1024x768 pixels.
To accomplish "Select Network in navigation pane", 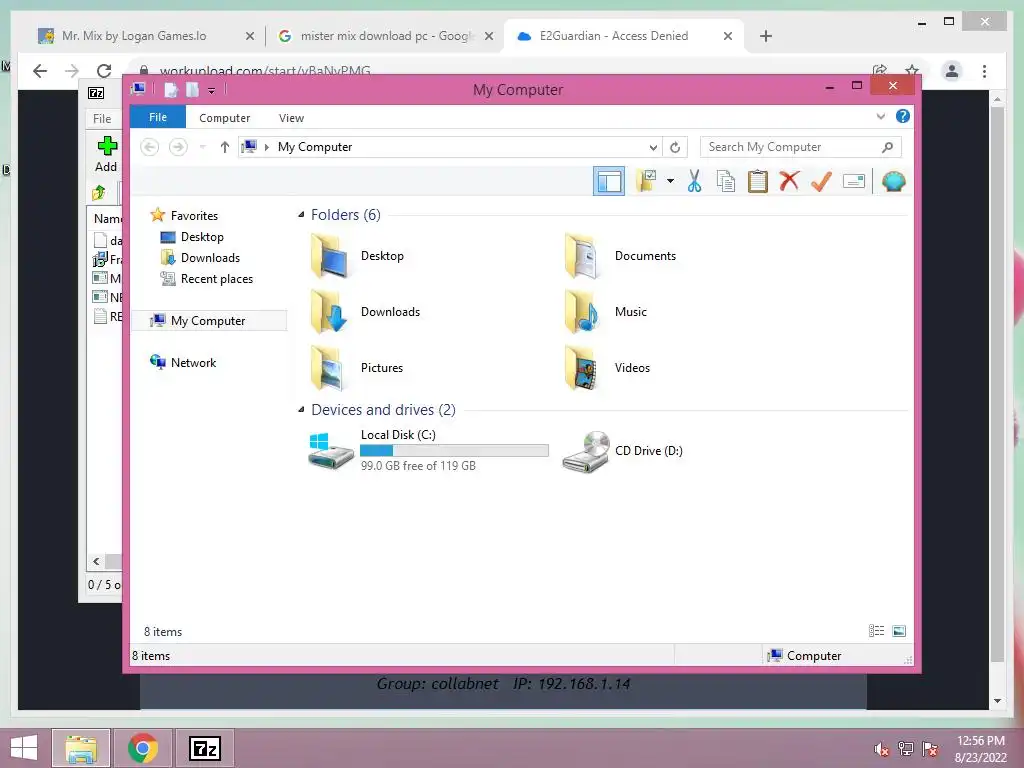I will (183, 362).
